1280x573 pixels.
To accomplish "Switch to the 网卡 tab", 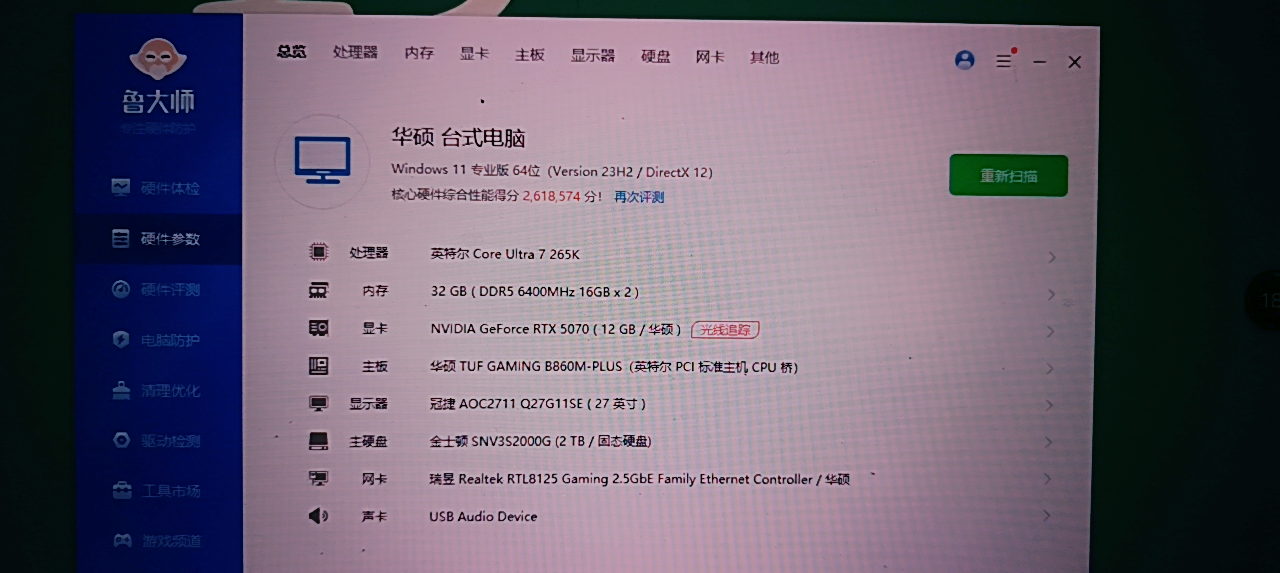I will [x=710, y=56].
